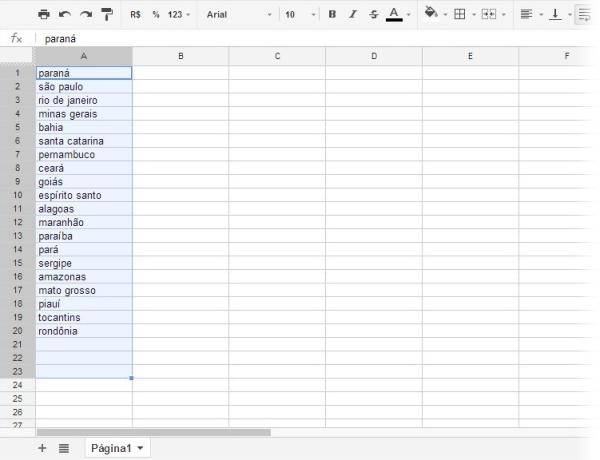Select column E header

[x=470, y=56]
